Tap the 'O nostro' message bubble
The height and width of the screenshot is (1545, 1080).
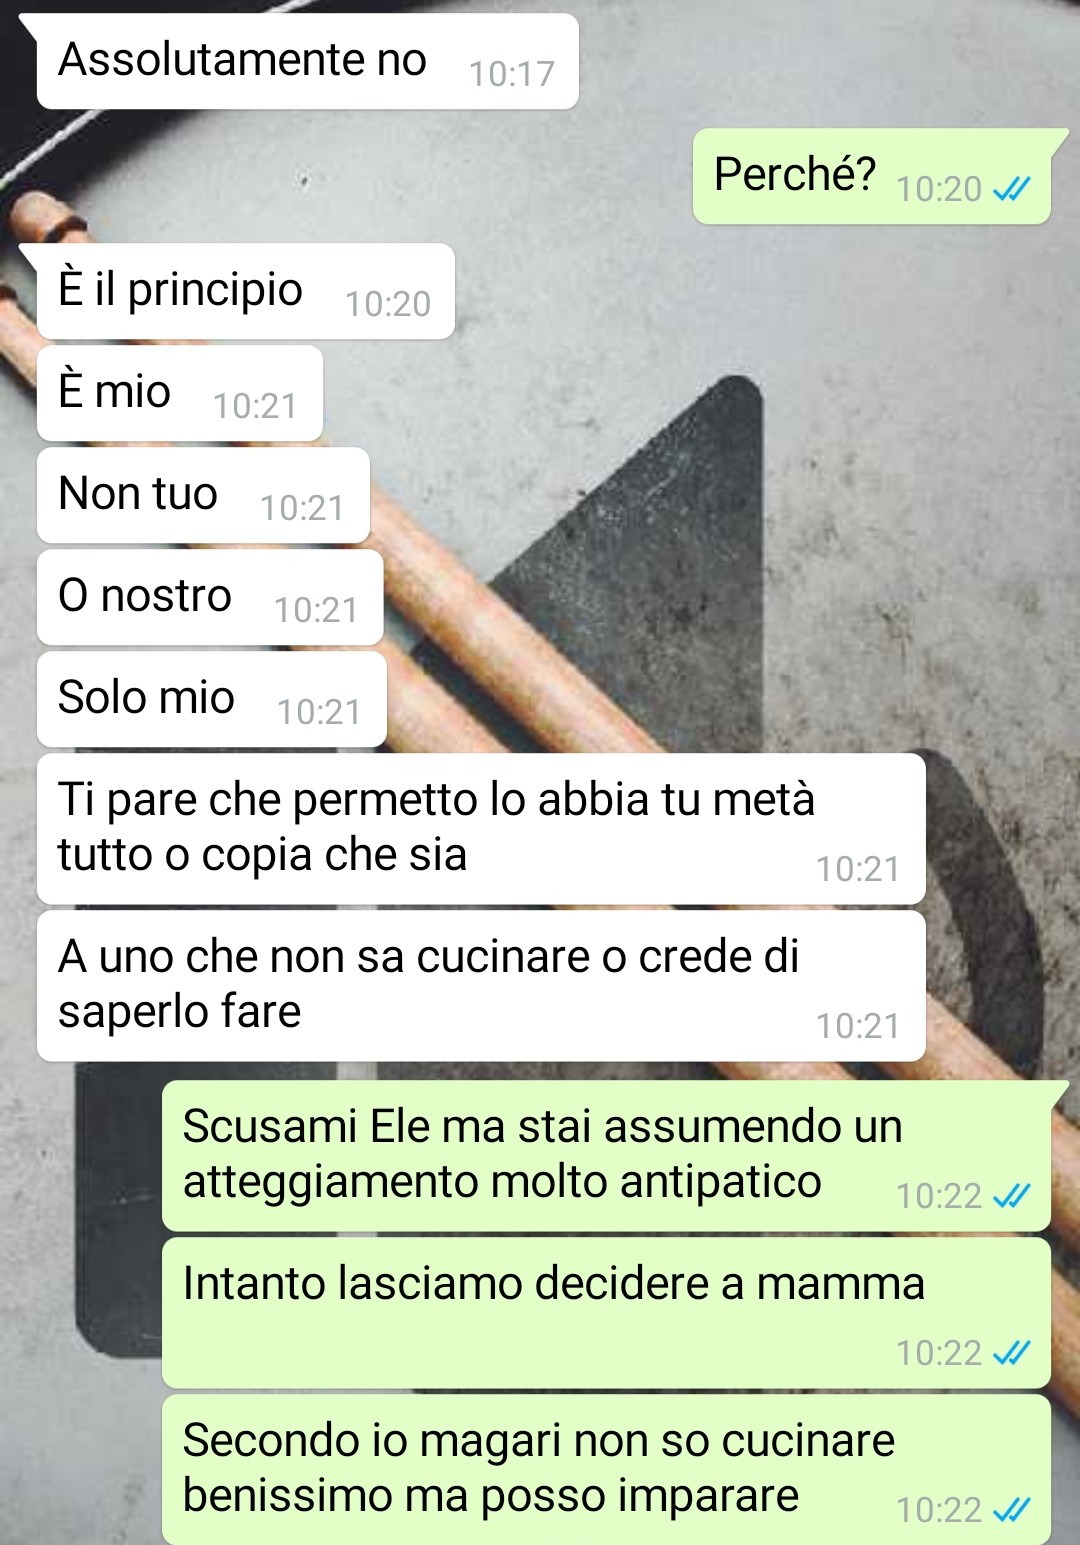(210, 597)
